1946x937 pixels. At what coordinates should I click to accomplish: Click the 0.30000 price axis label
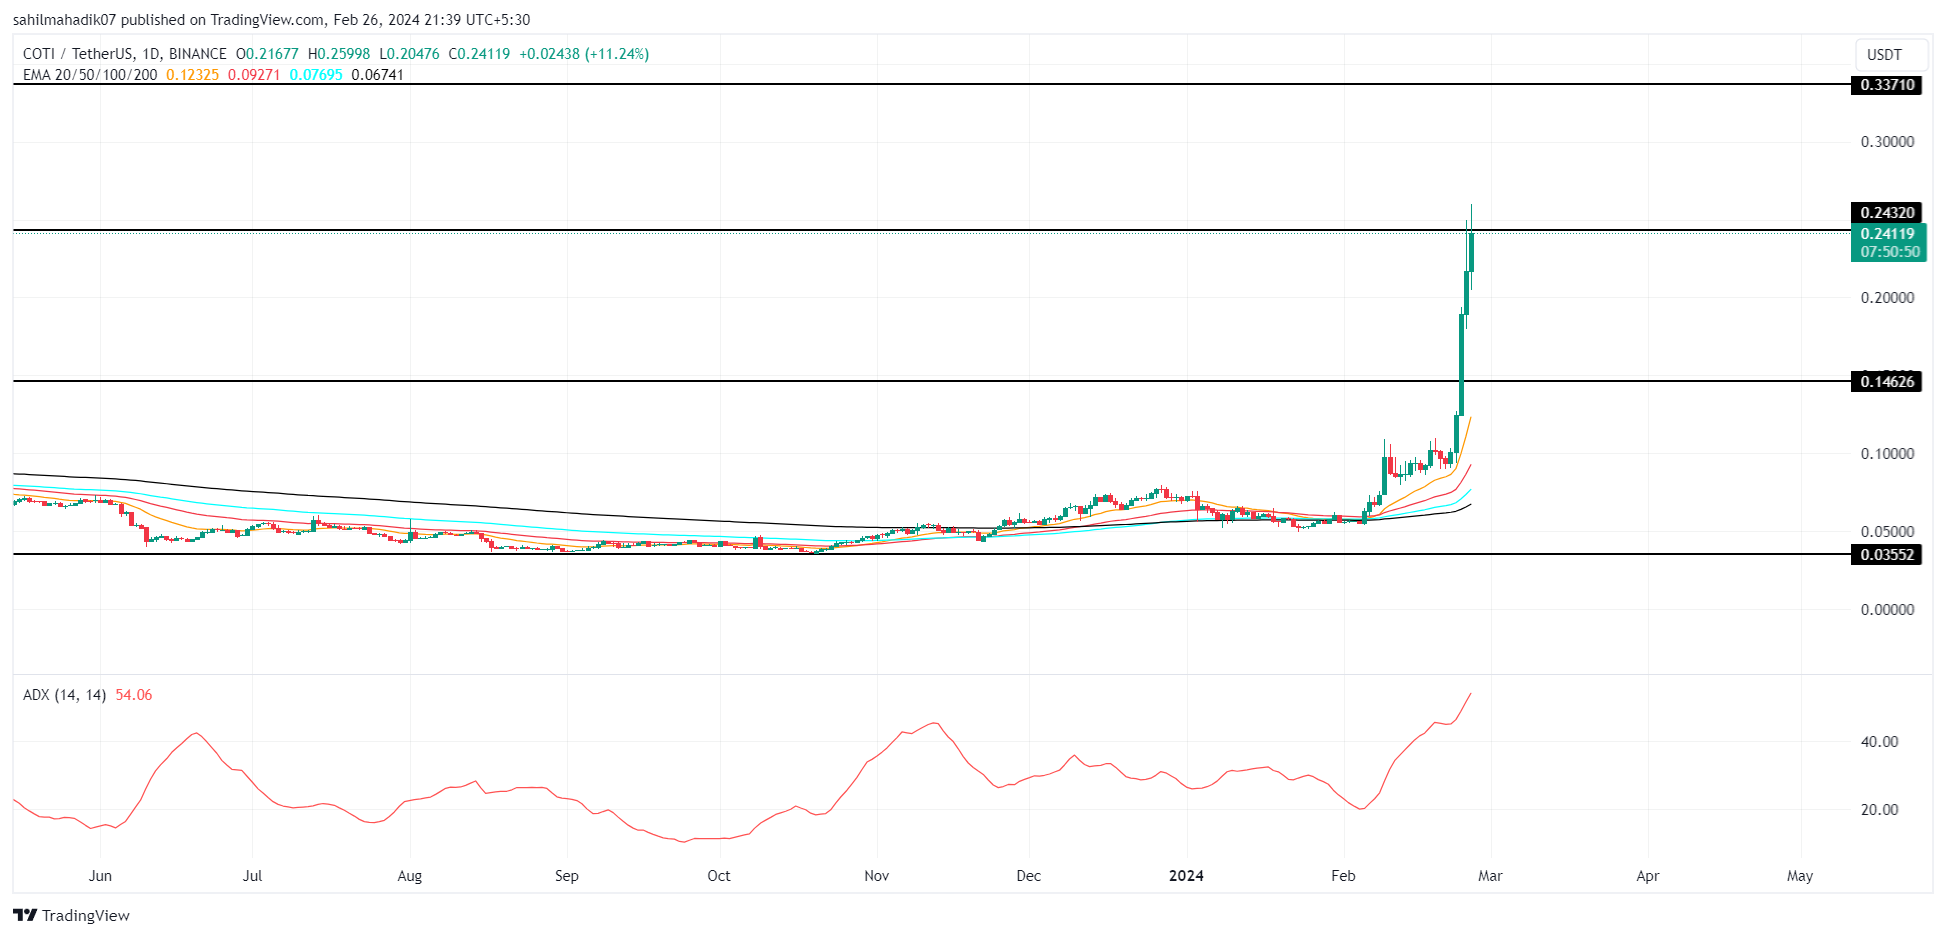[x=1887, y=142]
